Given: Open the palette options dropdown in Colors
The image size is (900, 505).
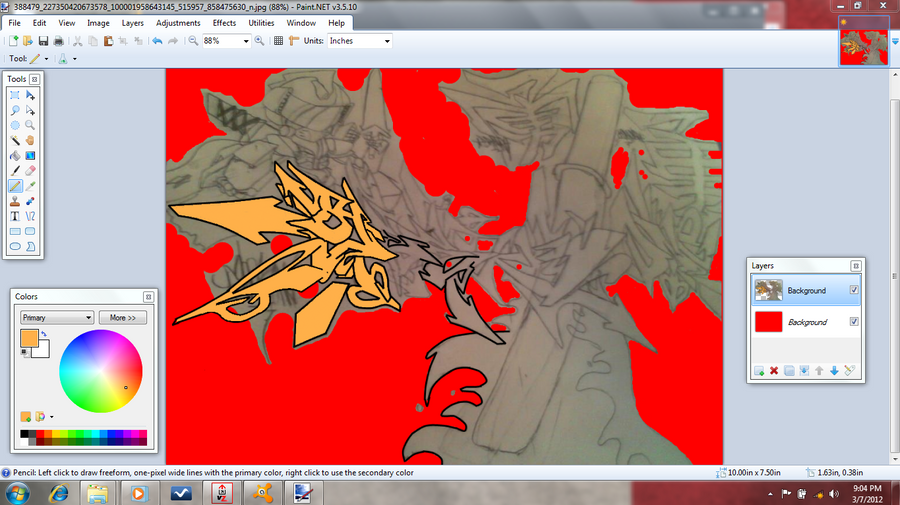Looking at the screenshot, I should [52, 417].
